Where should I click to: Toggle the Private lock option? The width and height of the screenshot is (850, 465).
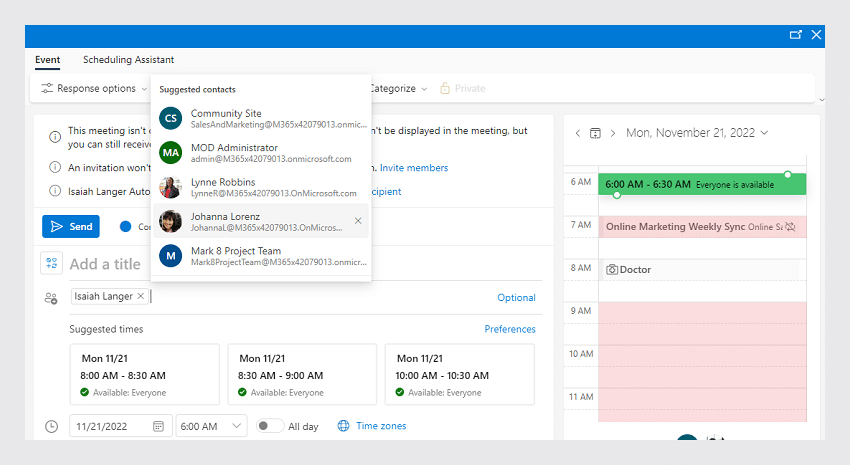pos(462,88)
